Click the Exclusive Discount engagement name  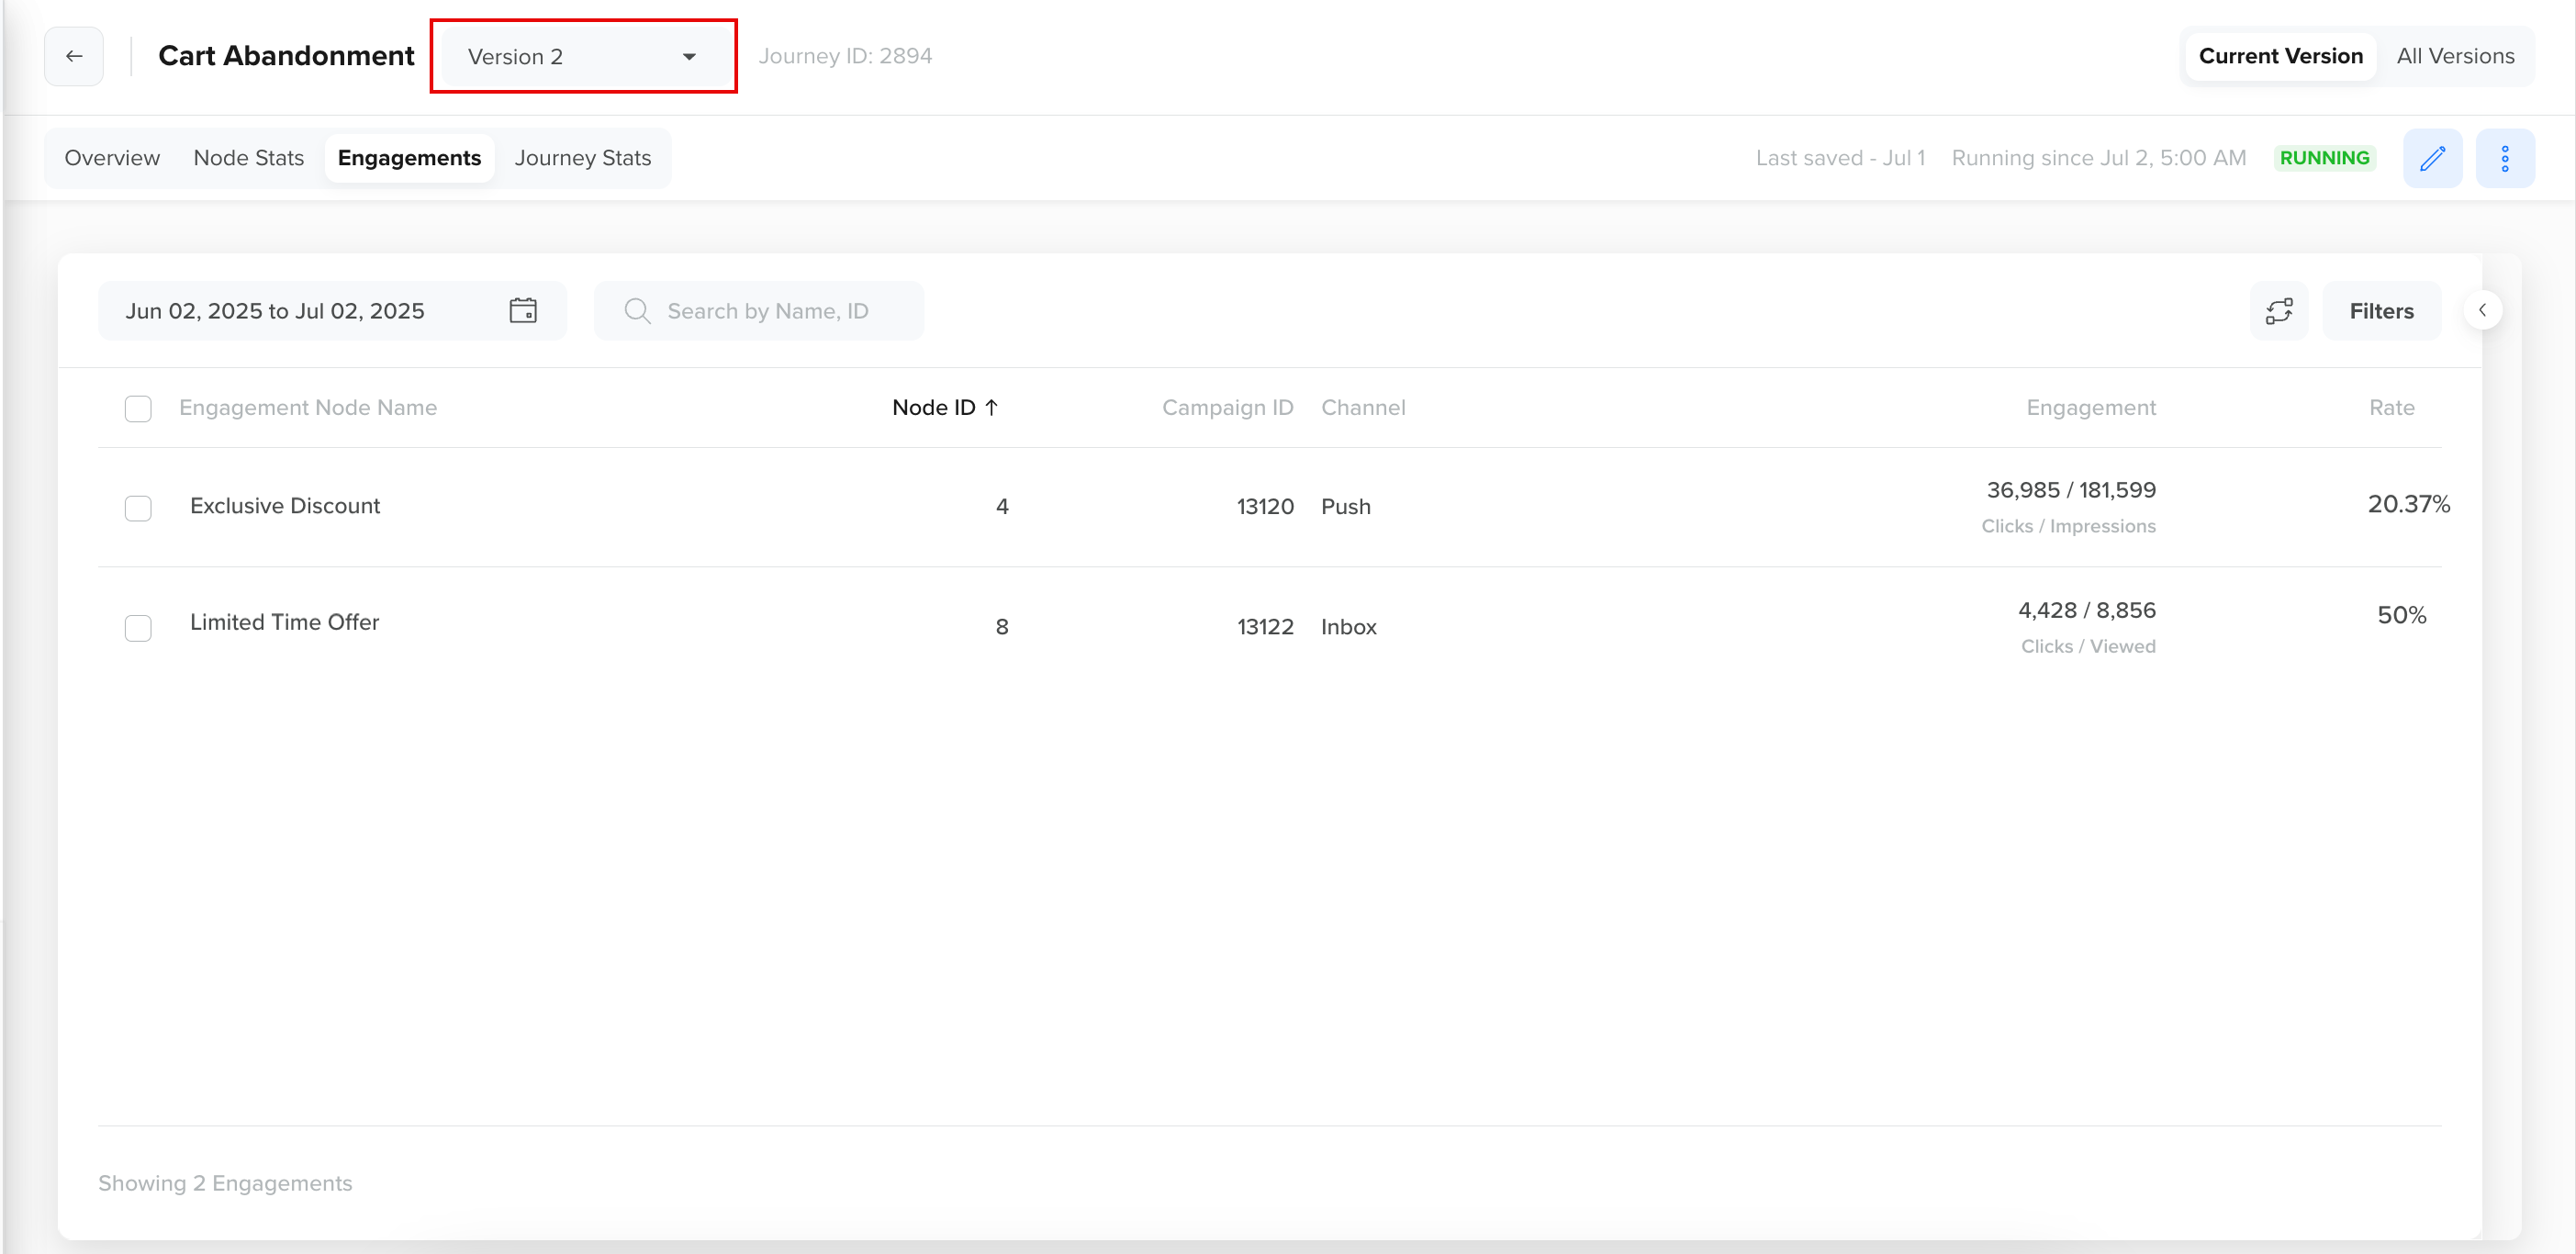click(x=285, y=506)
